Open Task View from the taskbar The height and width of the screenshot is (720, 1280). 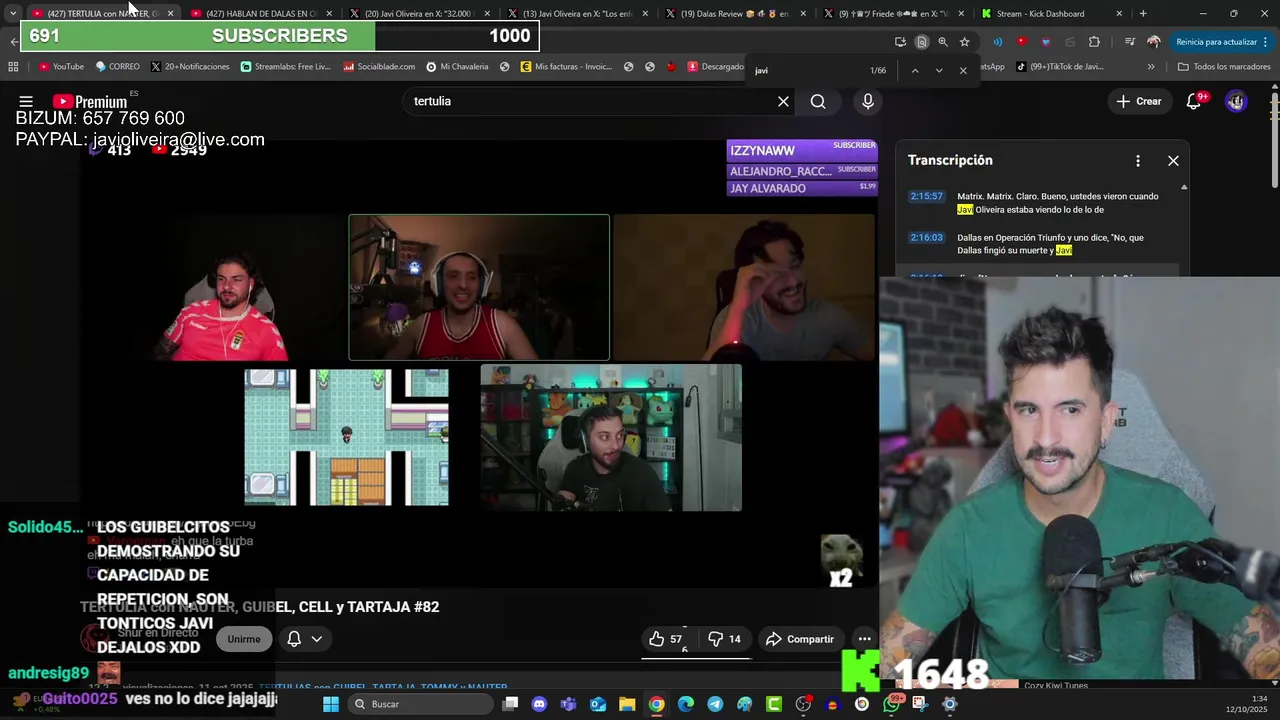point(510,704)
